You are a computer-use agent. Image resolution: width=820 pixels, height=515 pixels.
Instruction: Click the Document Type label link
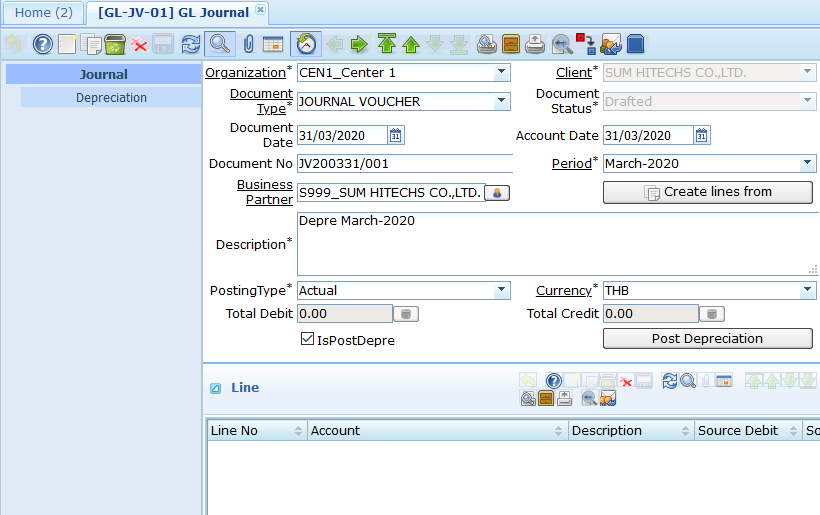(x=261, y=101)
